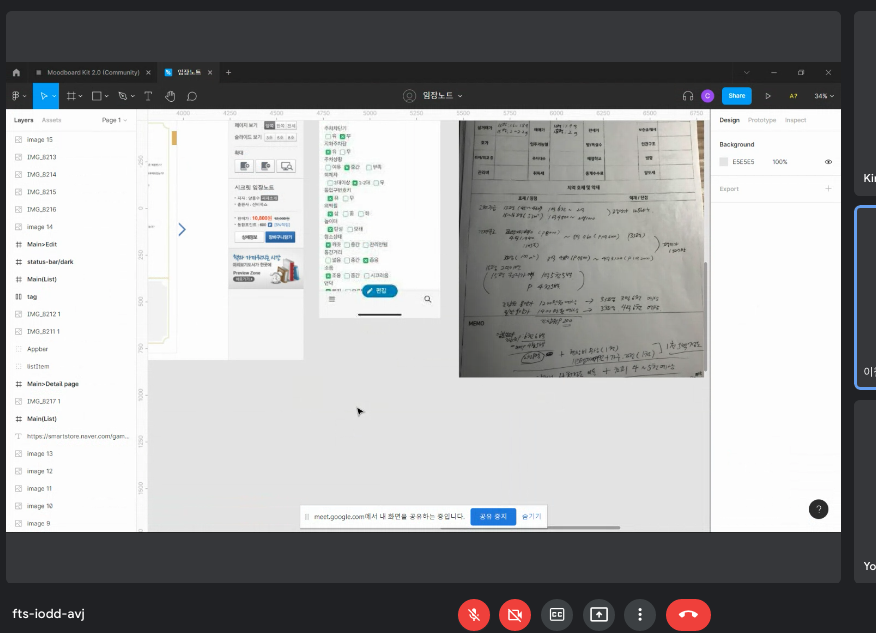Open a new Figma tab with plus
The width and height of the screenshot is (876, 633).
228,73
